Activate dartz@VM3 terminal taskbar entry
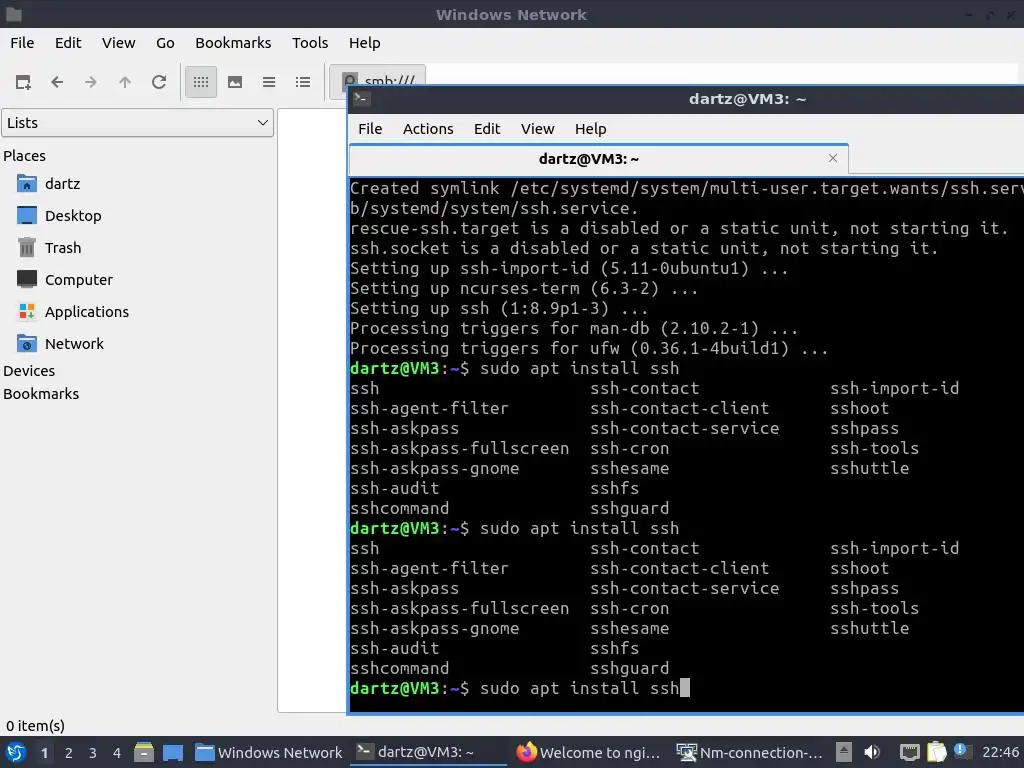 428,753
